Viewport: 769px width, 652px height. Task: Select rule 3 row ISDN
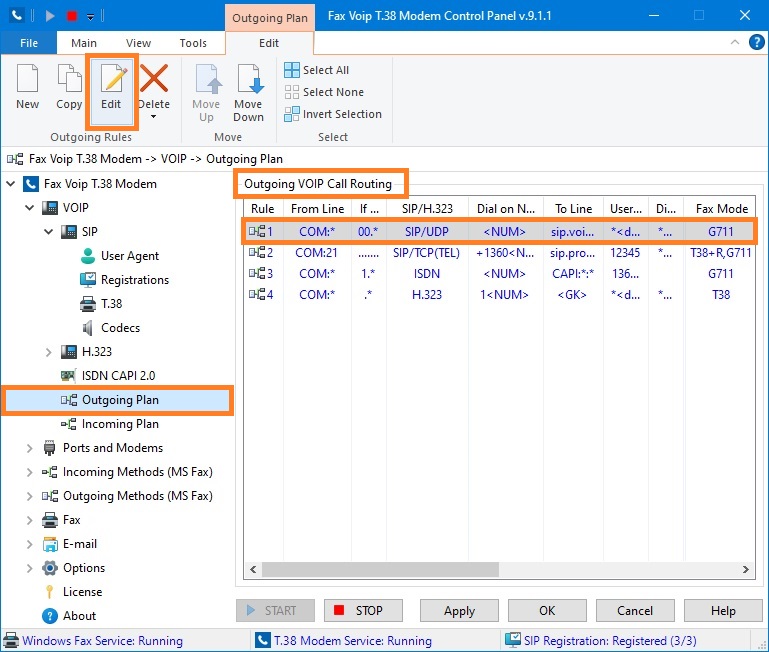tap(499, 274)
